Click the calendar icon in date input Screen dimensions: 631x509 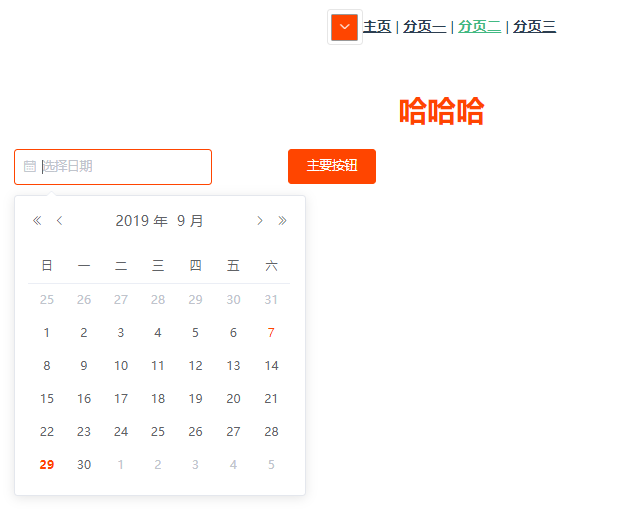(x=30, y=166)
